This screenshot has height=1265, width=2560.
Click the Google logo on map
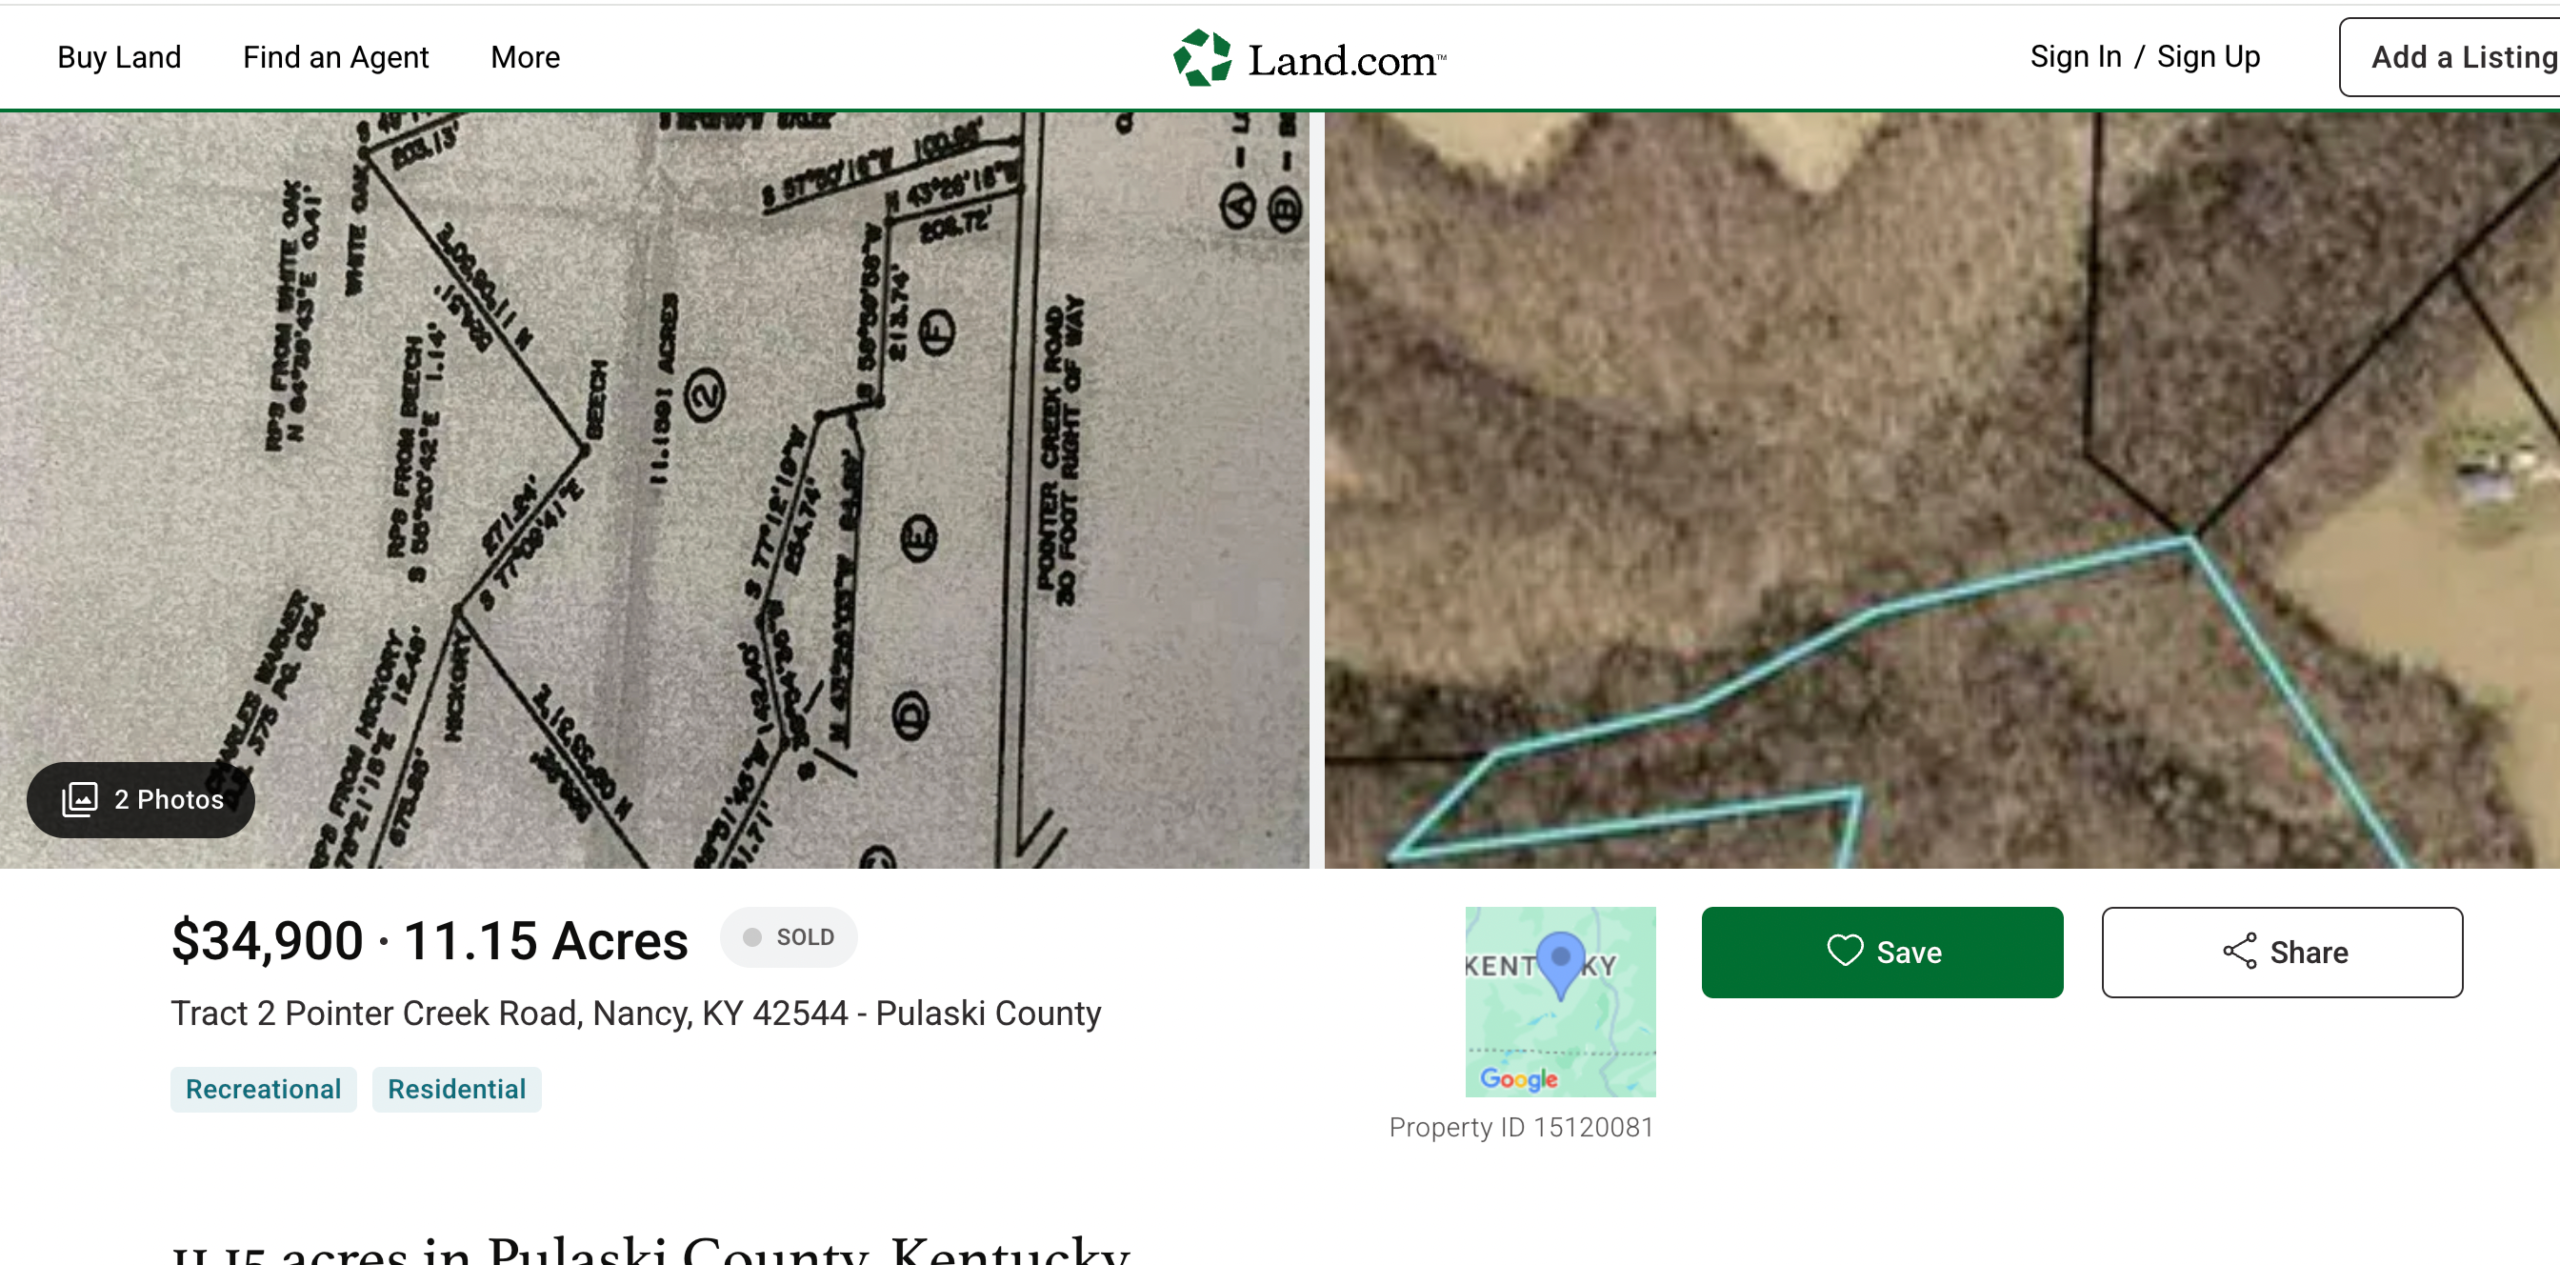click(x=1518, y=1079)
